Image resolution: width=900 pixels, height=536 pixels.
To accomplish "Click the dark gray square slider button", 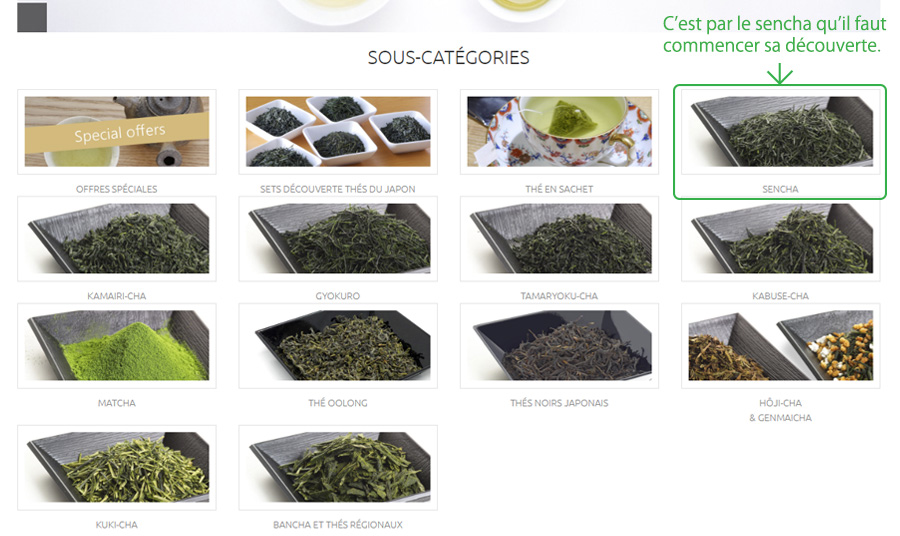I will click(32, 17).
